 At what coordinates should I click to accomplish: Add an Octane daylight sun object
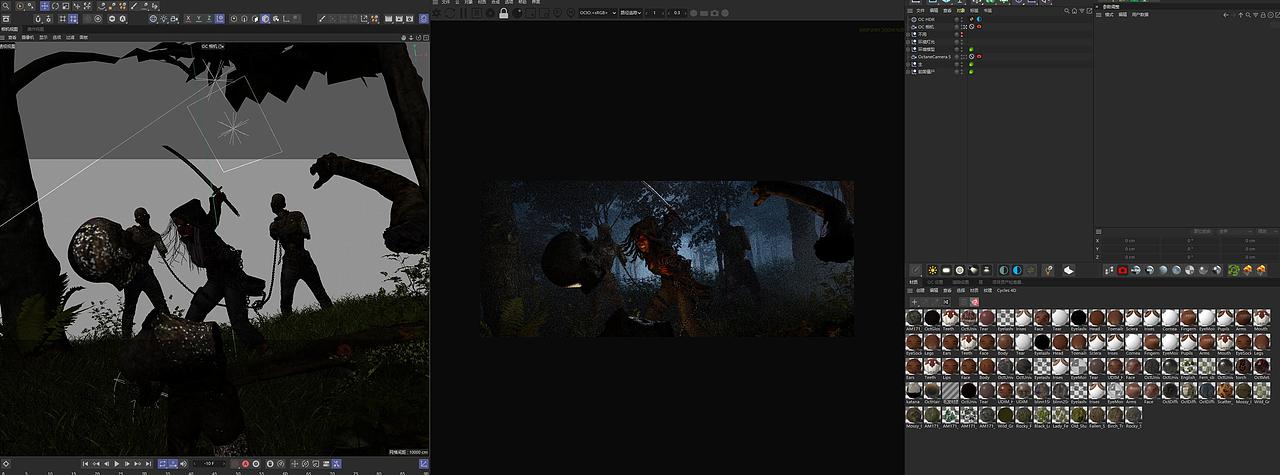tap(933, 270)
